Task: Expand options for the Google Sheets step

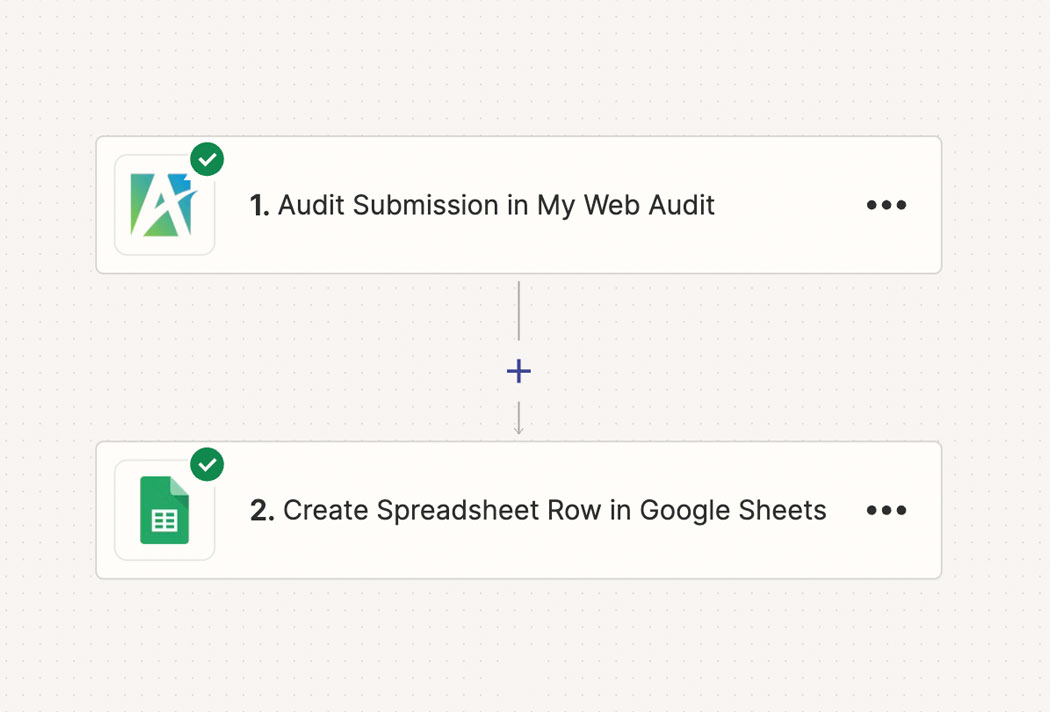Action: coord(886,510)
